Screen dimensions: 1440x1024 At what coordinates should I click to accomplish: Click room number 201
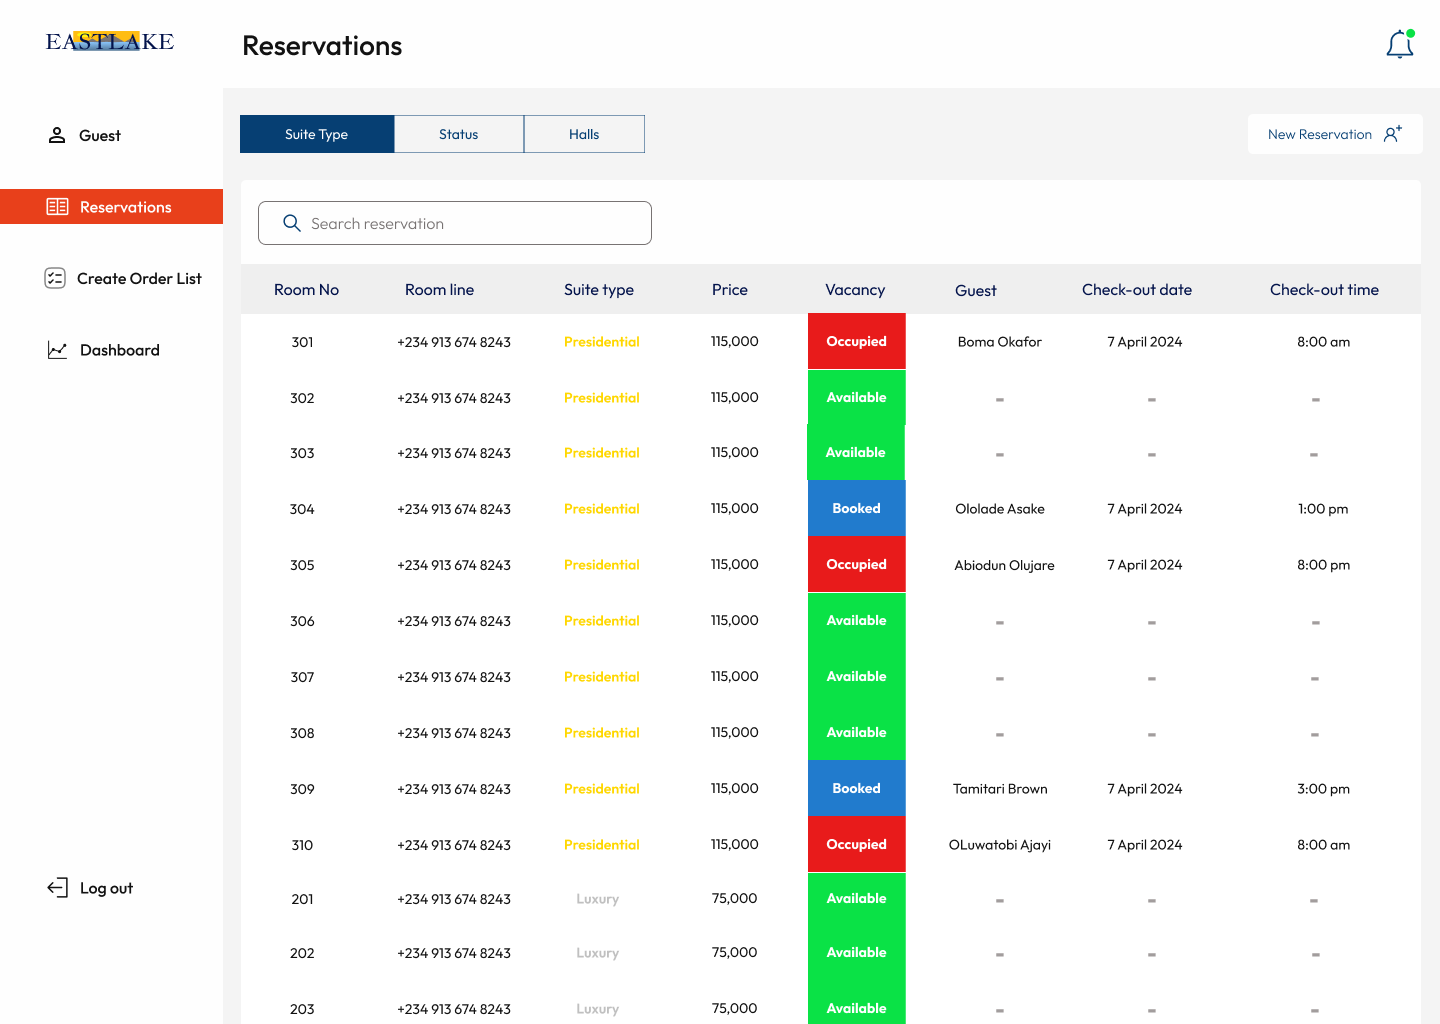point(303,899)
